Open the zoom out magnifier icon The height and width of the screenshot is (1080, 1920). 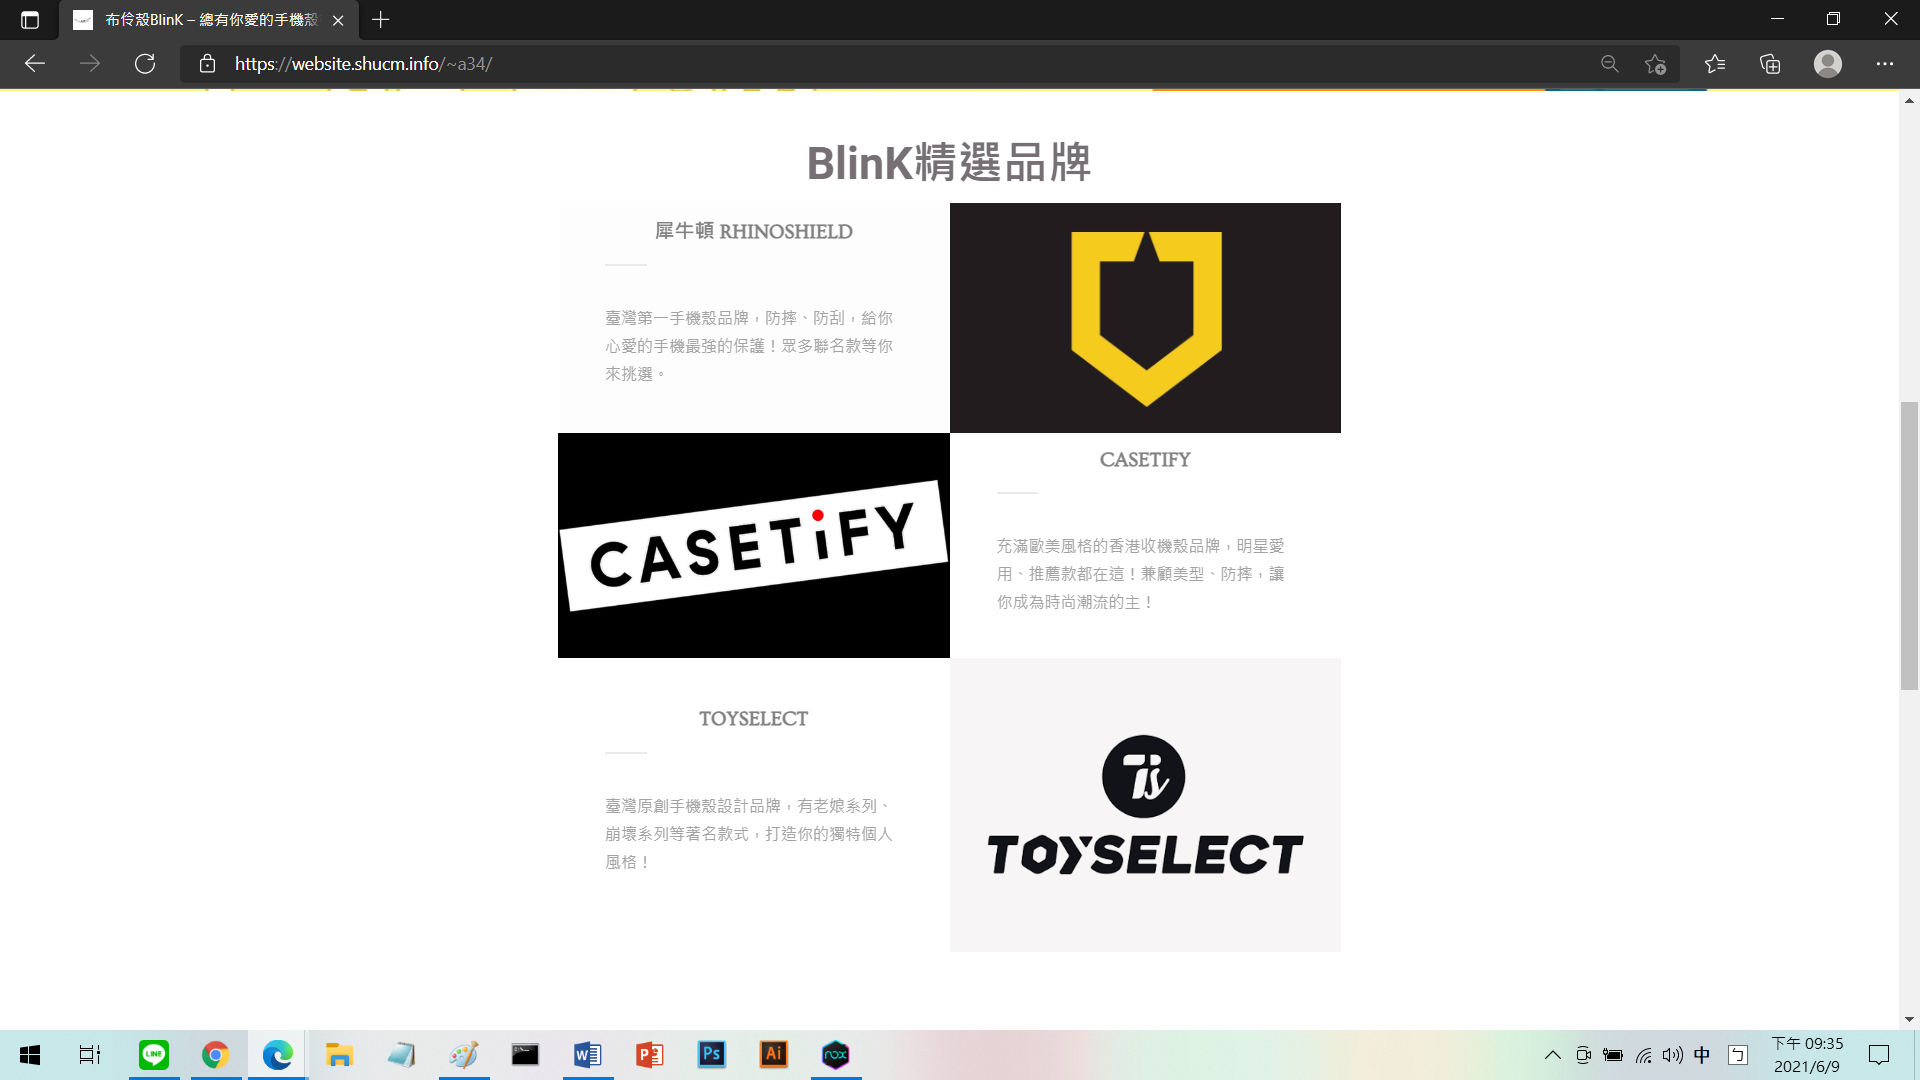(1609, 64)
